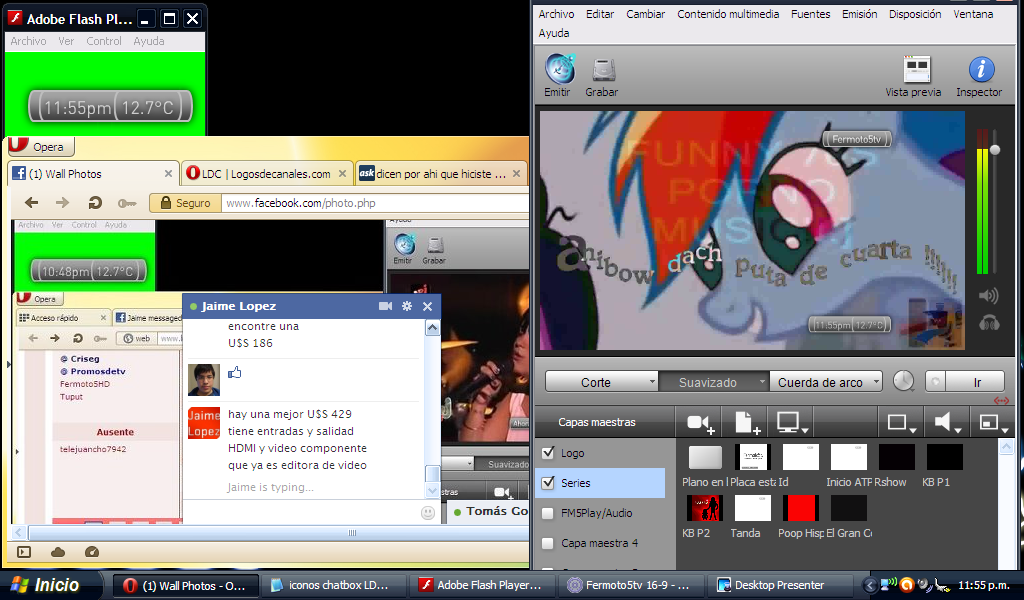Open Flash Player Control menu
This screenshot has height=600, width=1024.
coord(104,41)
